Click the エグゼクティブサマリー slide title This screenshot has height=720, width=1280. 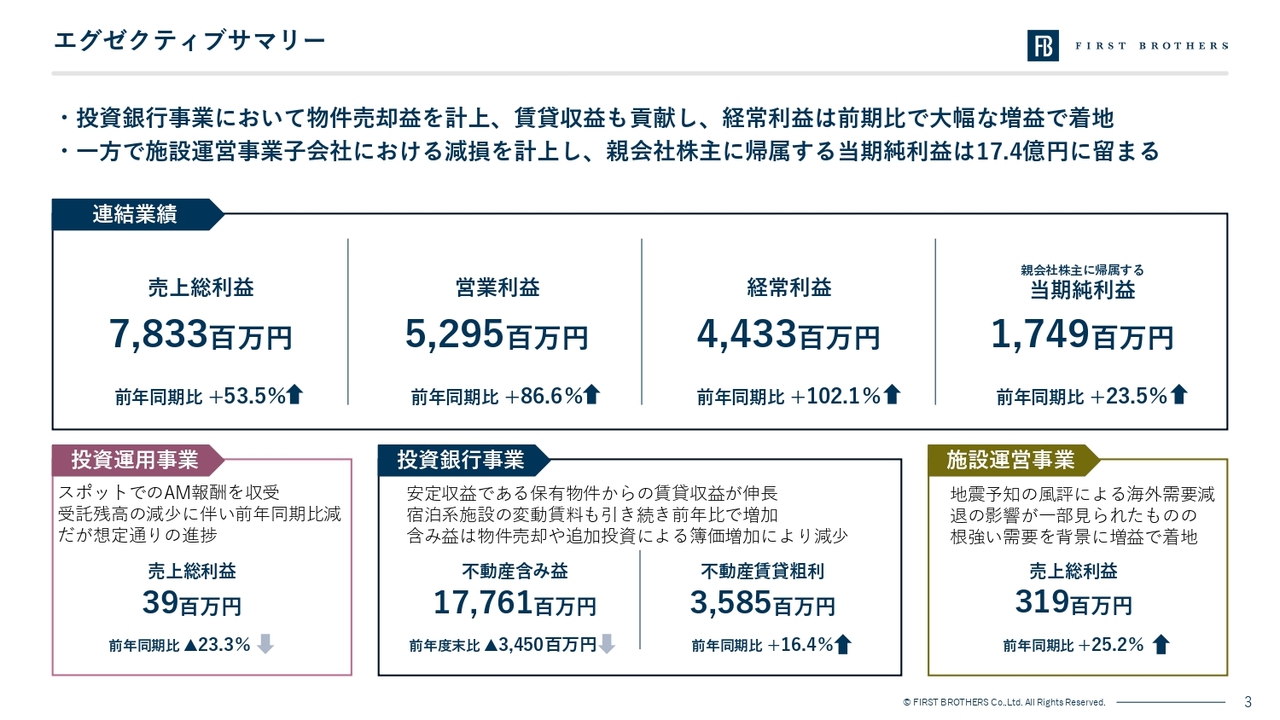pyautogui.click(x=189, y=40)
